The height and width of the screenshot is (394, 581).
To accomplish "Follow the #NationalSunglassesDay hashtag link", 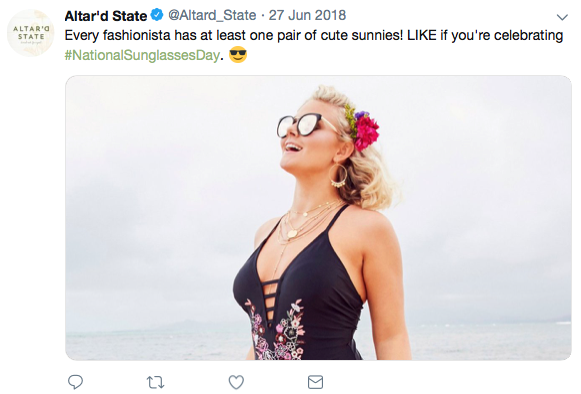I will (x=142, y=55).
